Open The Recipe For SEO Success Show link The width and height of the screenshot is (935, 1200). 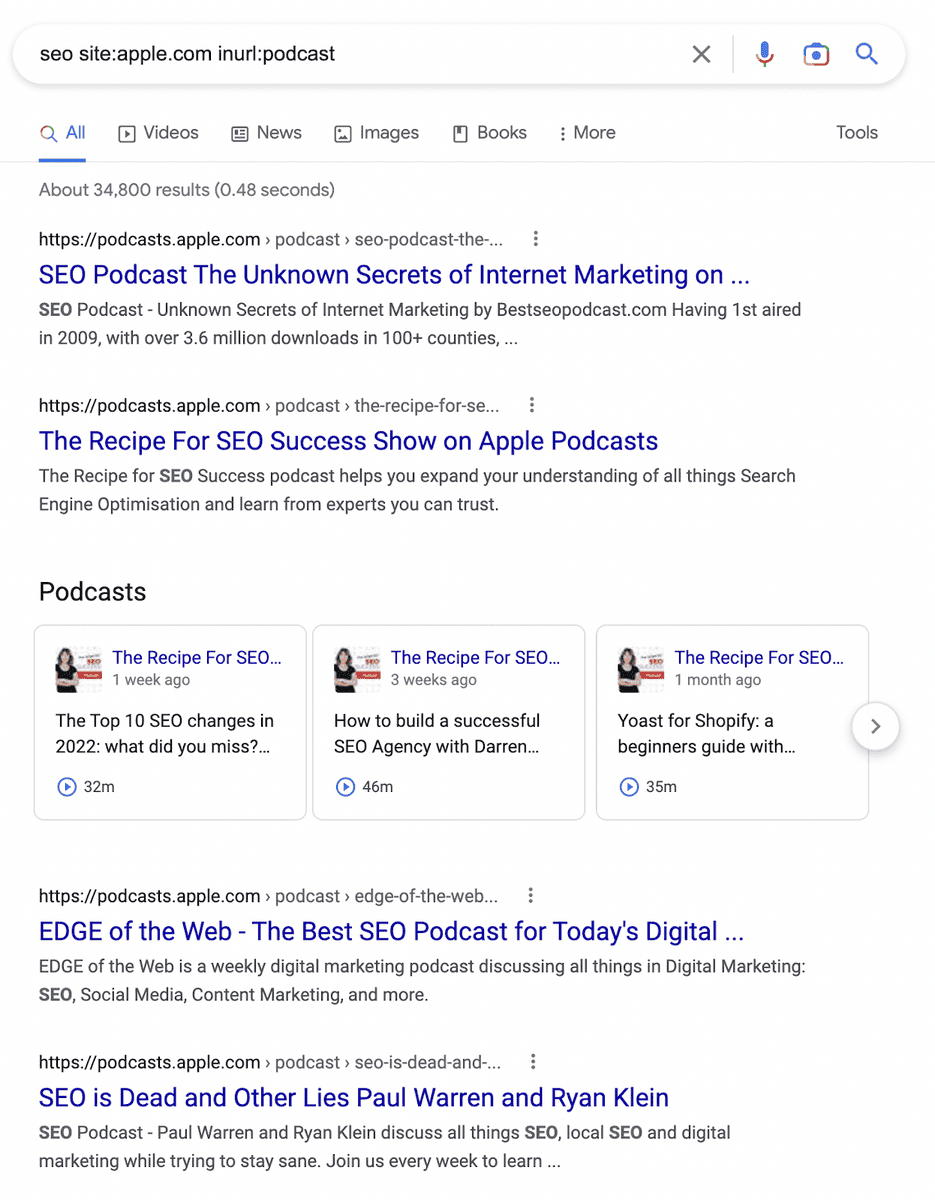tap(348, 441)
